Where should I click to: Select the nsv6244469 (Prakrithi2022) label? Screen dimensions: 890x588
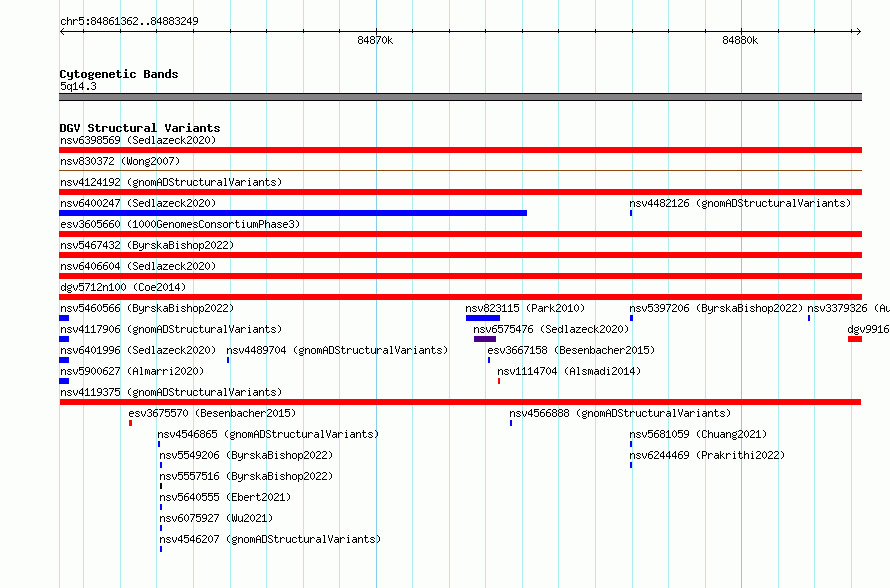[x=707, y=455]
